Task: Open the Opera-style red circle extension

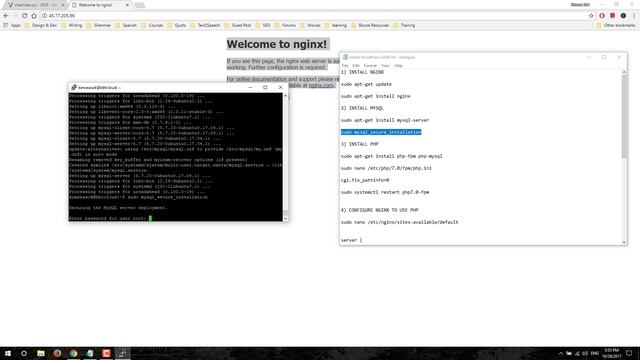Action: click(x=602, y=16)
